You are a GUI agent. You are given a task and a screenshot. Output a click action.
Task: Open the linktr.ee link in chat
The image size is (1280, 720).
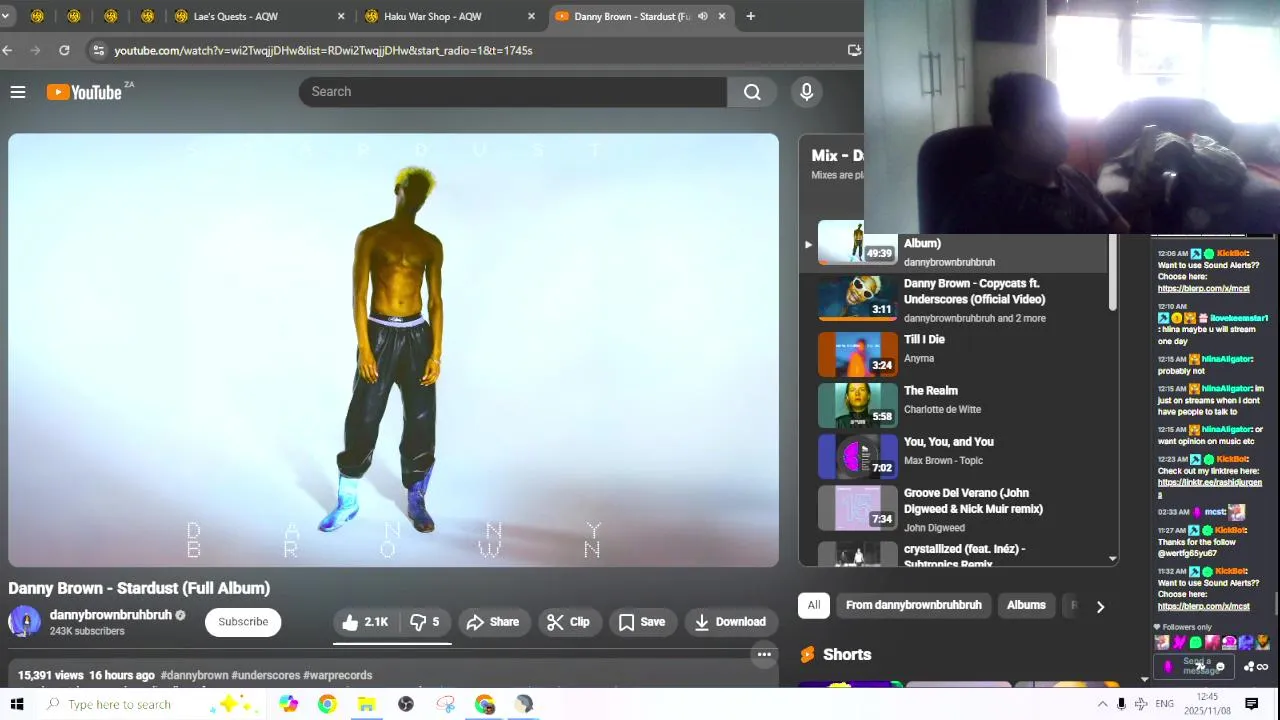point(1209,487)
